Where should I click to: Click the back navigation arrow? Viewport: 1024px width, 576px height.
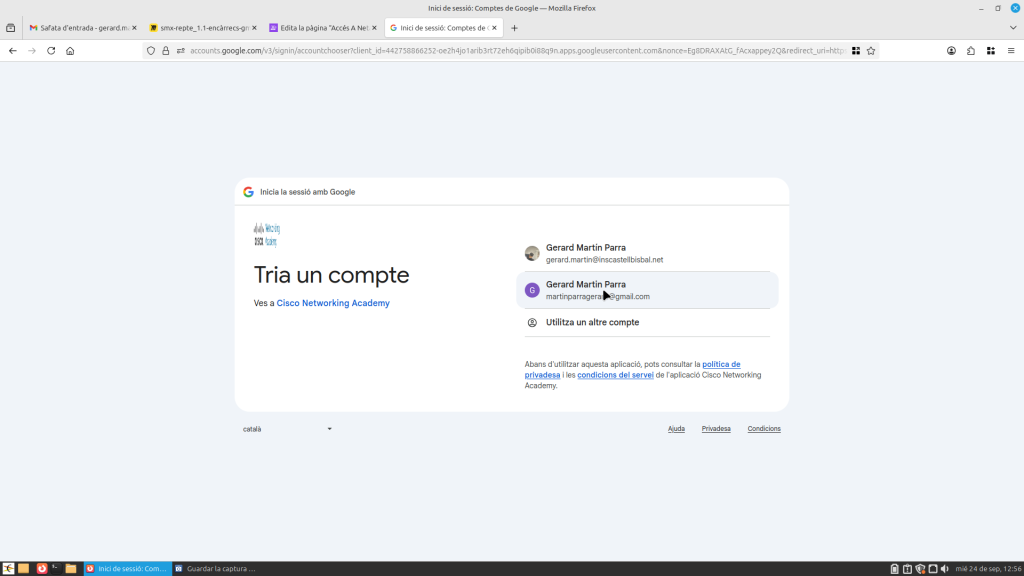pyautogui.click(x=13, y=51)
